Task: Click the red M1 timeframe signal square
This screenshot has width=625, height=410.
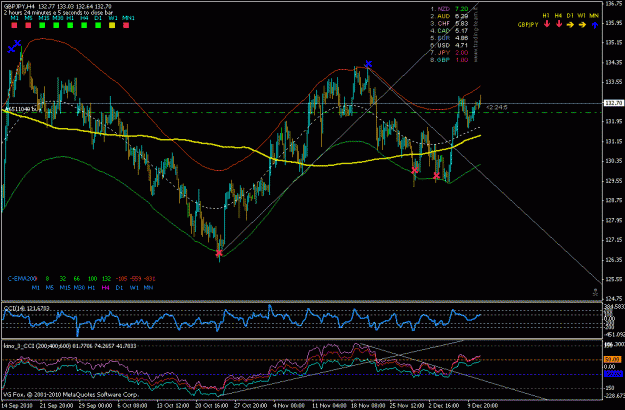Action: click(x=14, y=26)
